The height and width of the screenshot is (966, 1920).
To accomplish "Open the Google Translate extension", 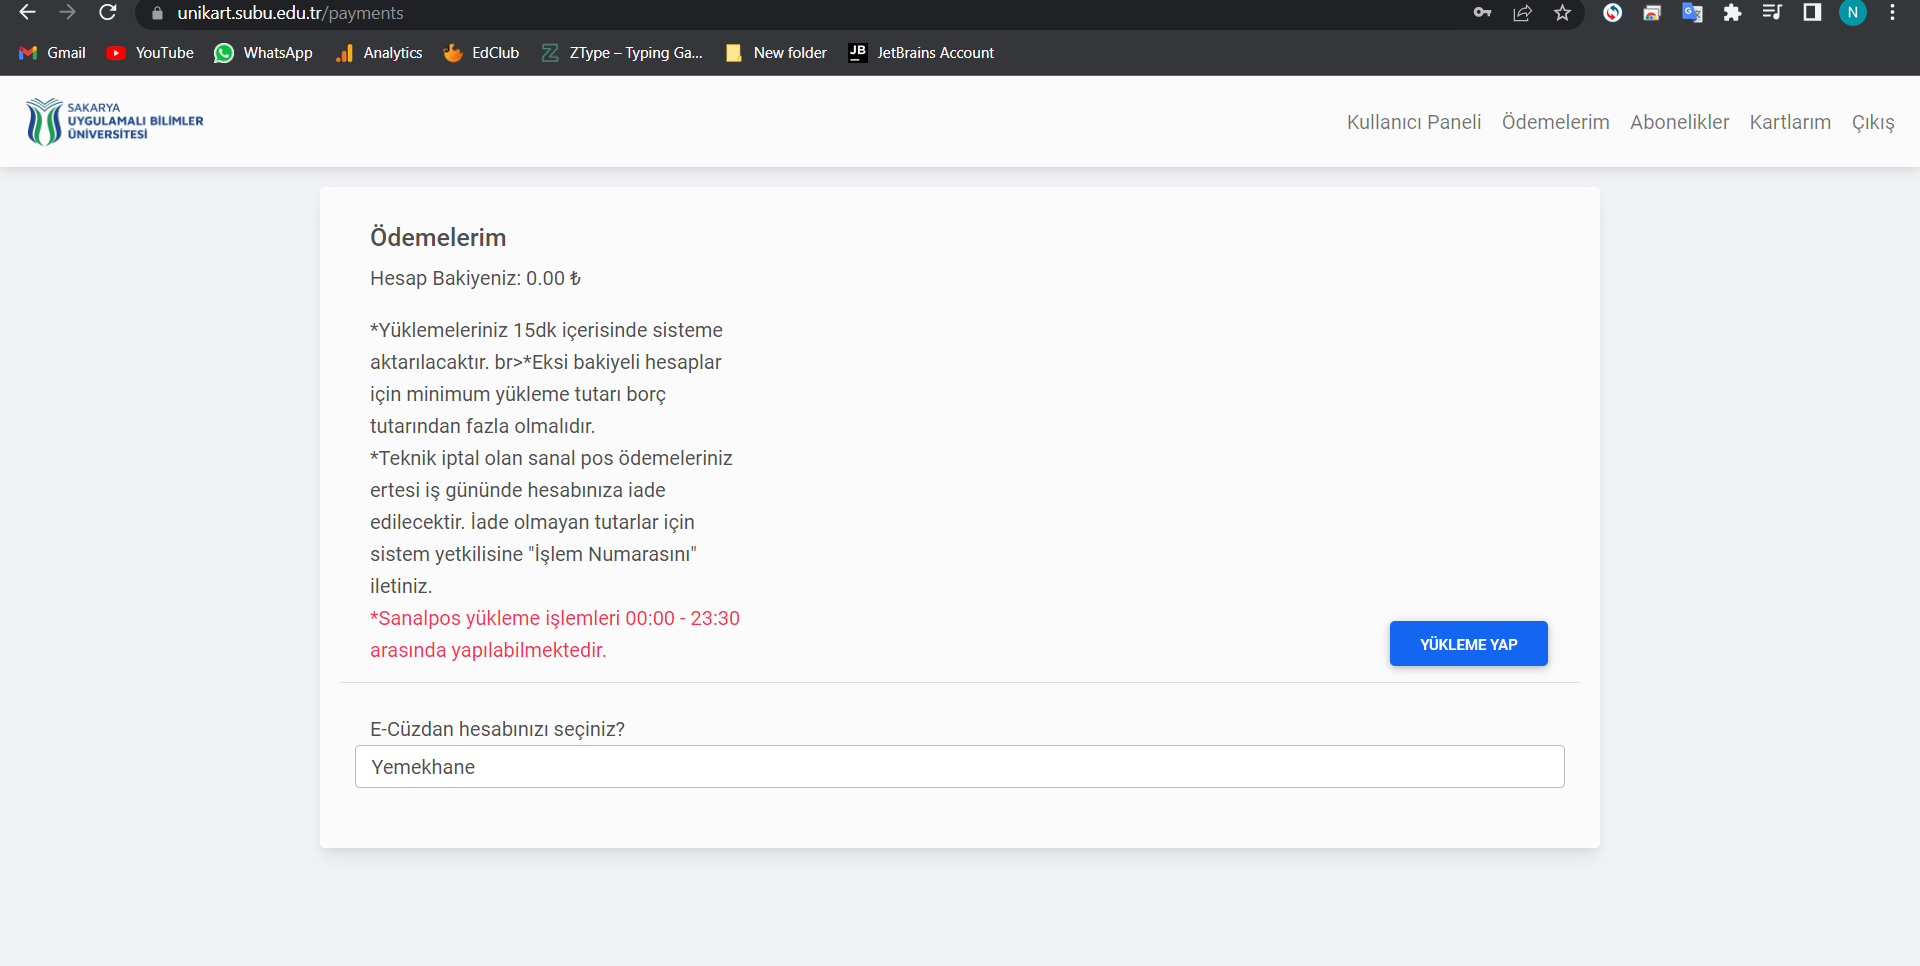I will (x=1692, y=13).
